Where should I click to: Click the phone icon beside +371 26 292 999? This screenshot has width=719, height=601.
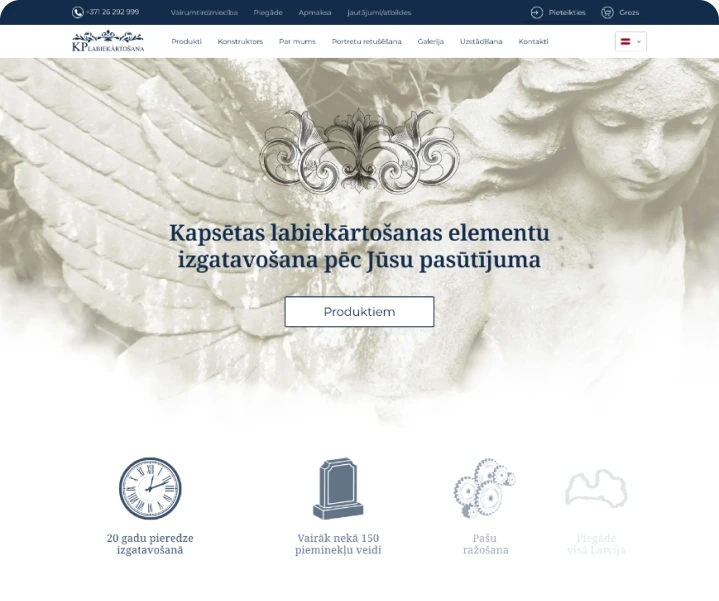(x=77, y=12)
